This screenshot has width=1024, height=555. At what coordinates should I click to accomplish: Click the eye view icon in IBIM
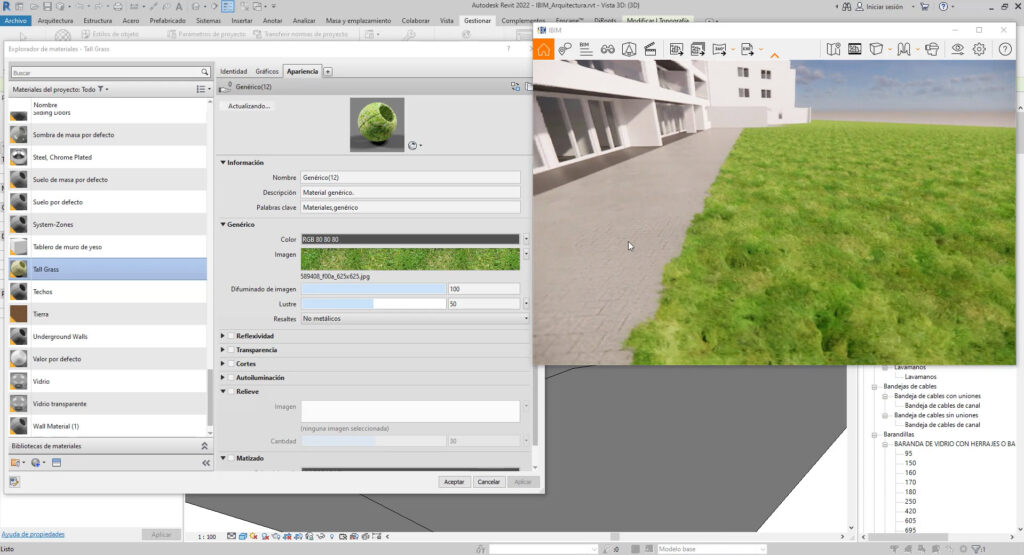(957, 49)
